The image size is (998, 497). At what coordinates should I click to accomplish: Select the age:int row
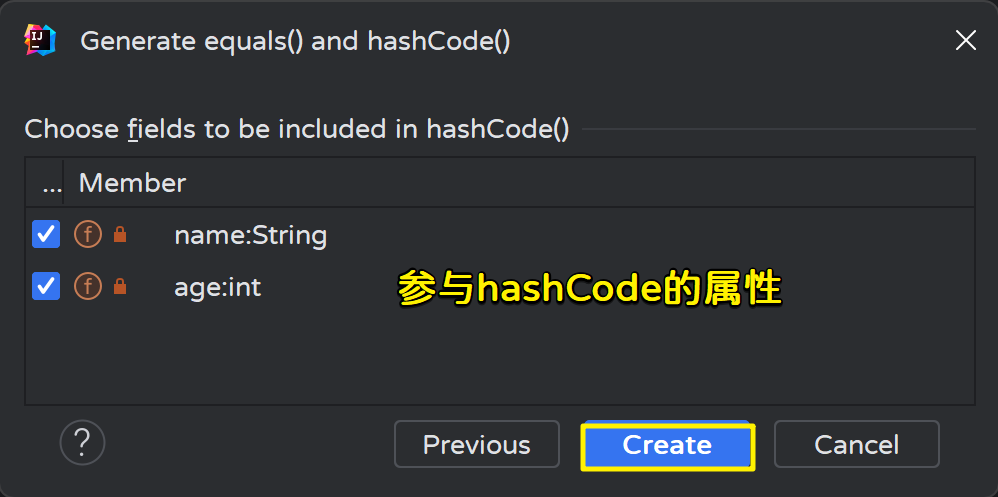click(x=217, y=288)
